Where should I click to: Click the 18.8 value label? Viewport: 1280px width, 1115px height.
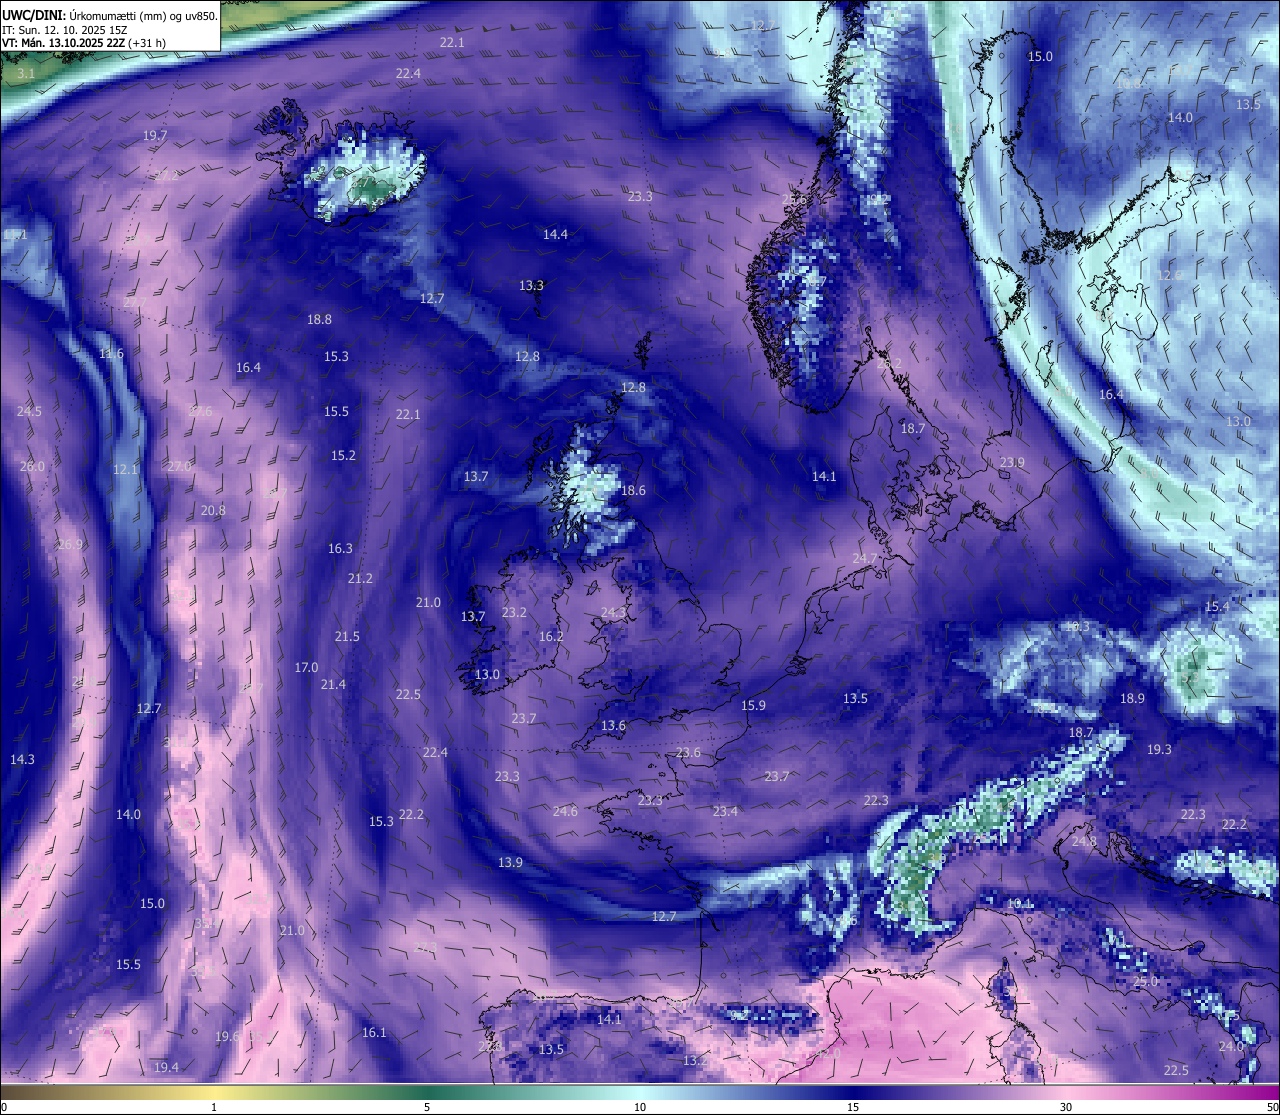click(319, 319)
